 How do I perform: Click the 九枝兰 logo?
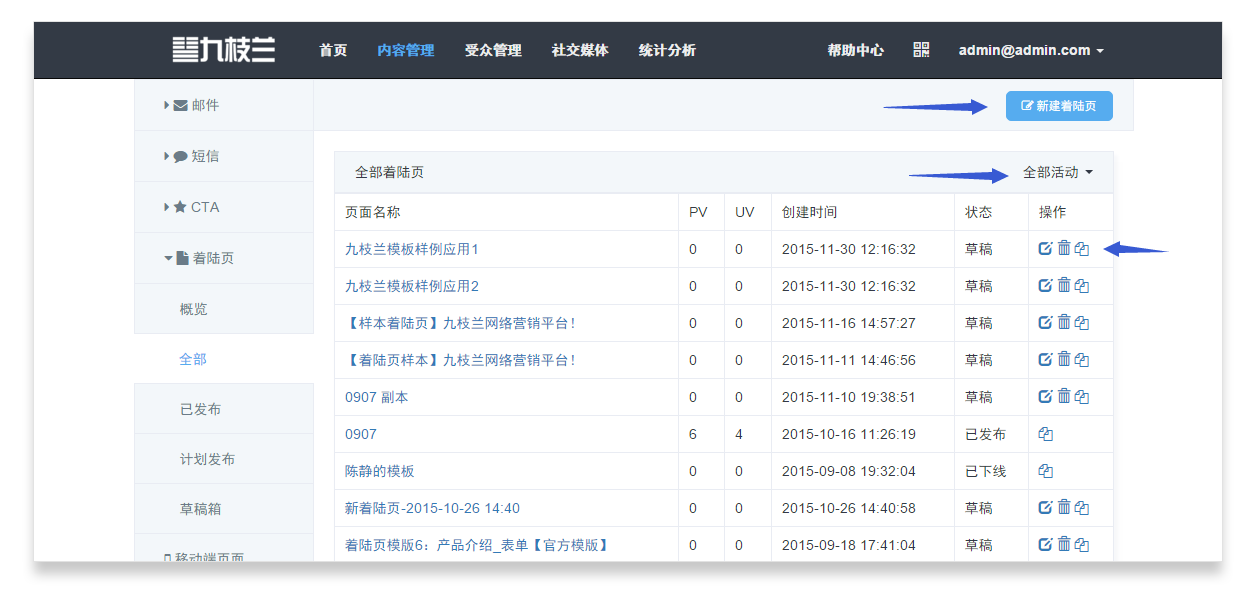[224, 50]
